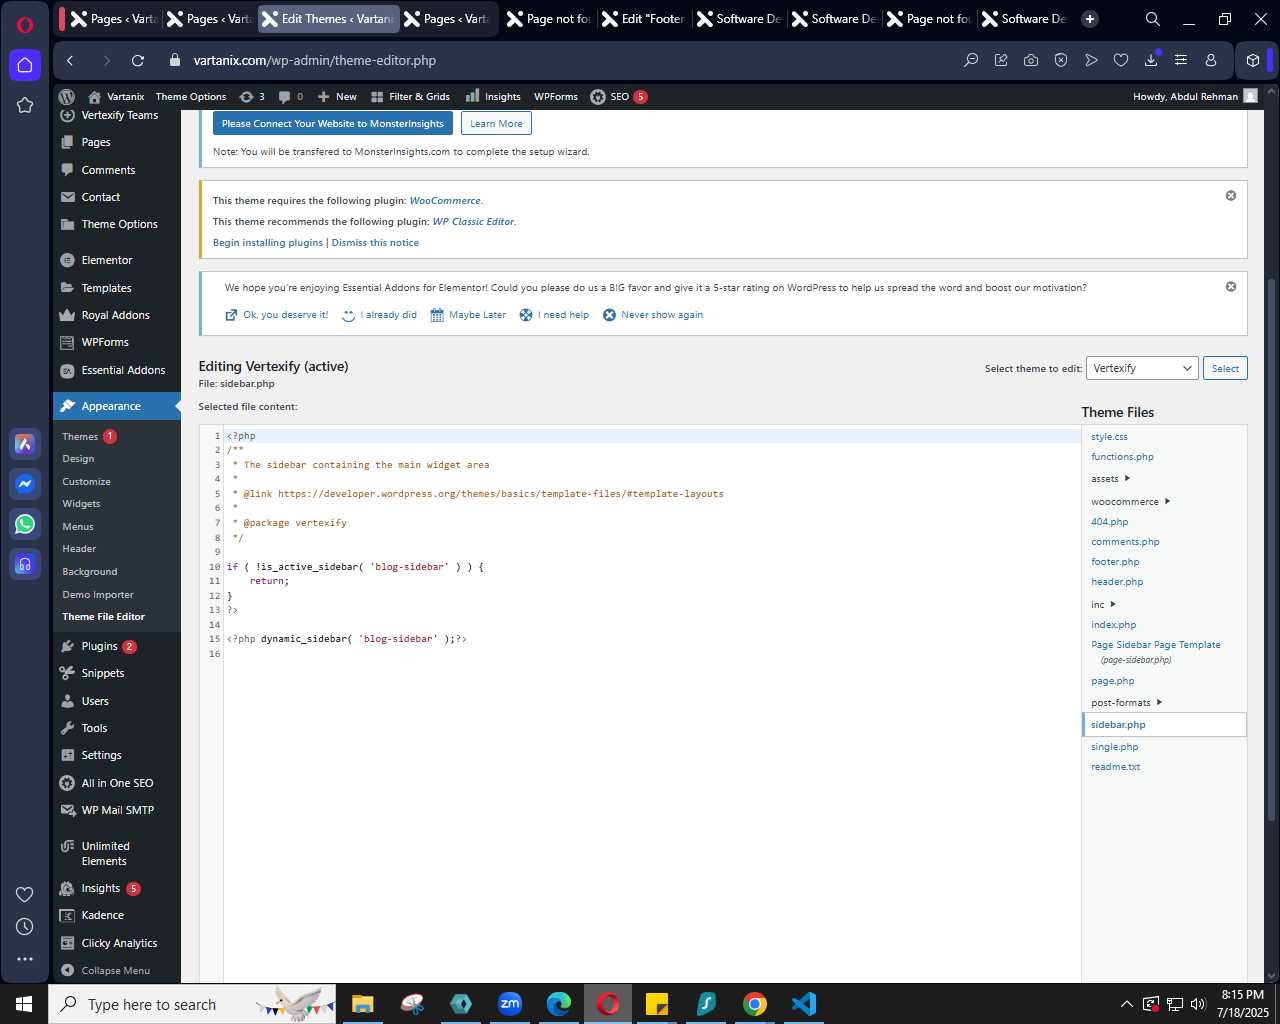Follow the Begin installing plugins link
Image resolution: width=1280 pixels, height=1024 pixels.
(x=268, y=243)
